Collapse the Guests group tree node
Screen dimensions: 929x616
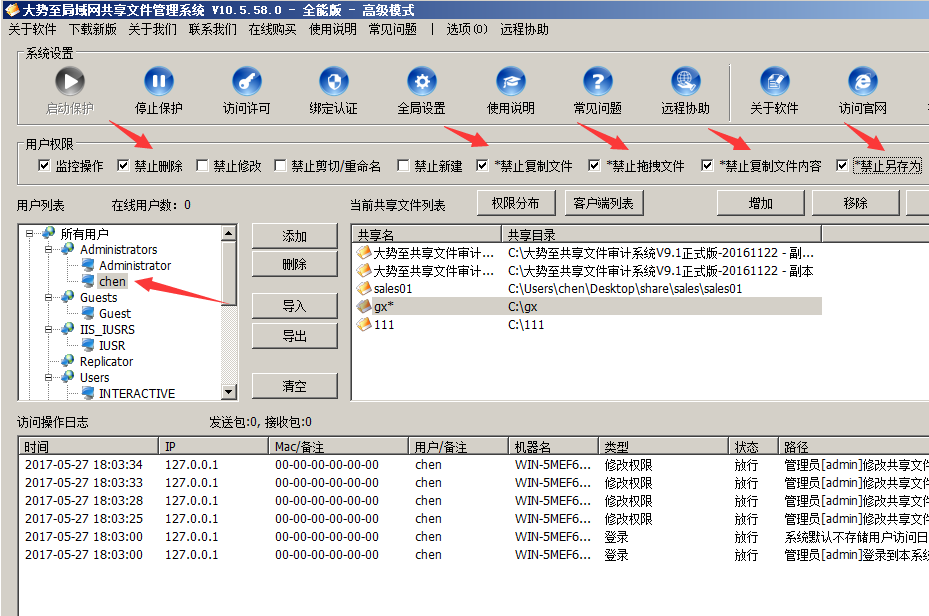tap(48, 298)
